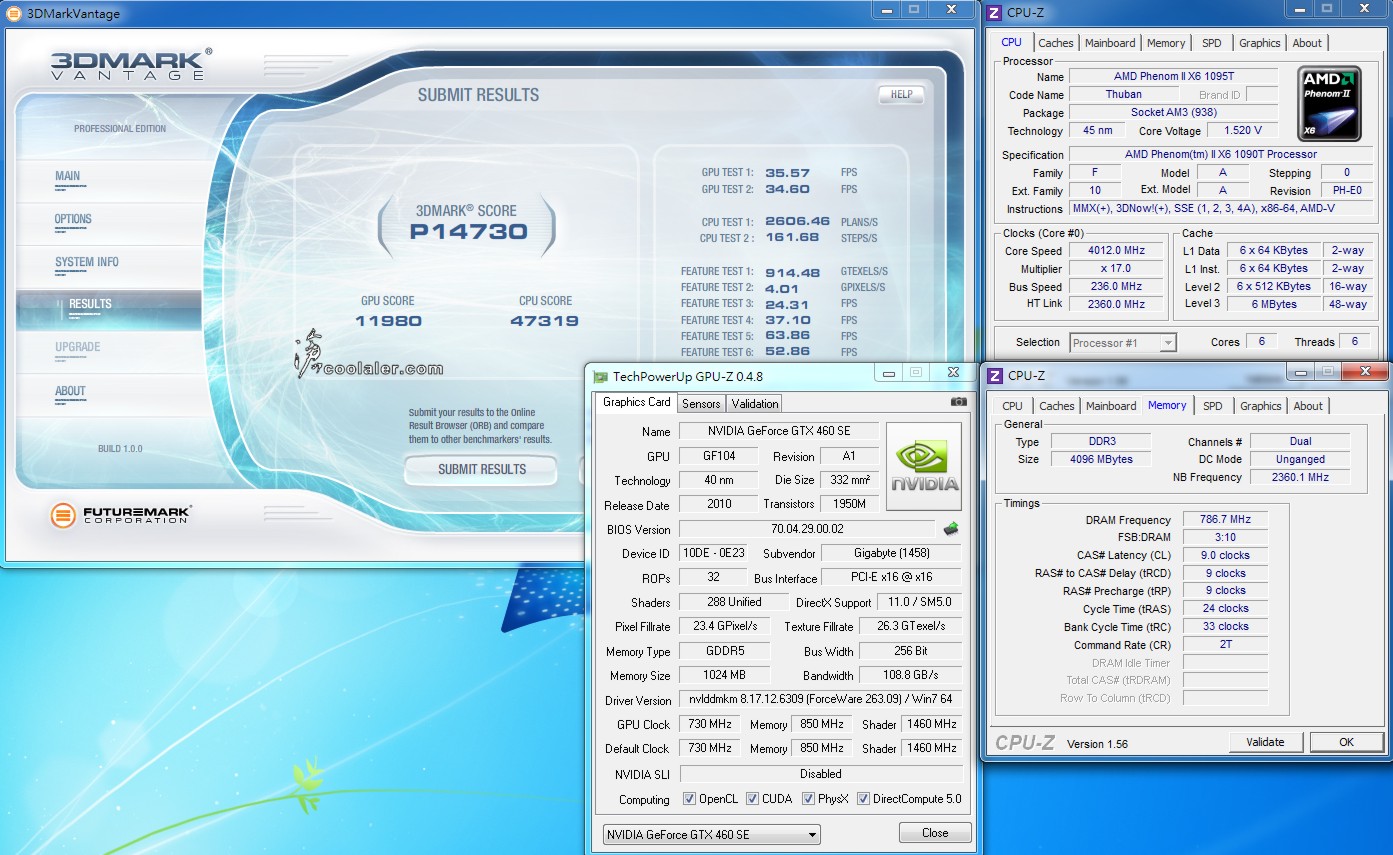Open the Processor #1 selection dropdown

click(1123, 342)
